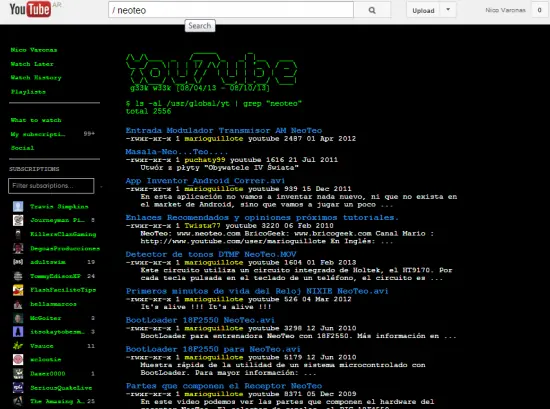This screenshot has height=409, width=550.
Task: Select What to watch in sidebar
Action: tap(36, 120)
